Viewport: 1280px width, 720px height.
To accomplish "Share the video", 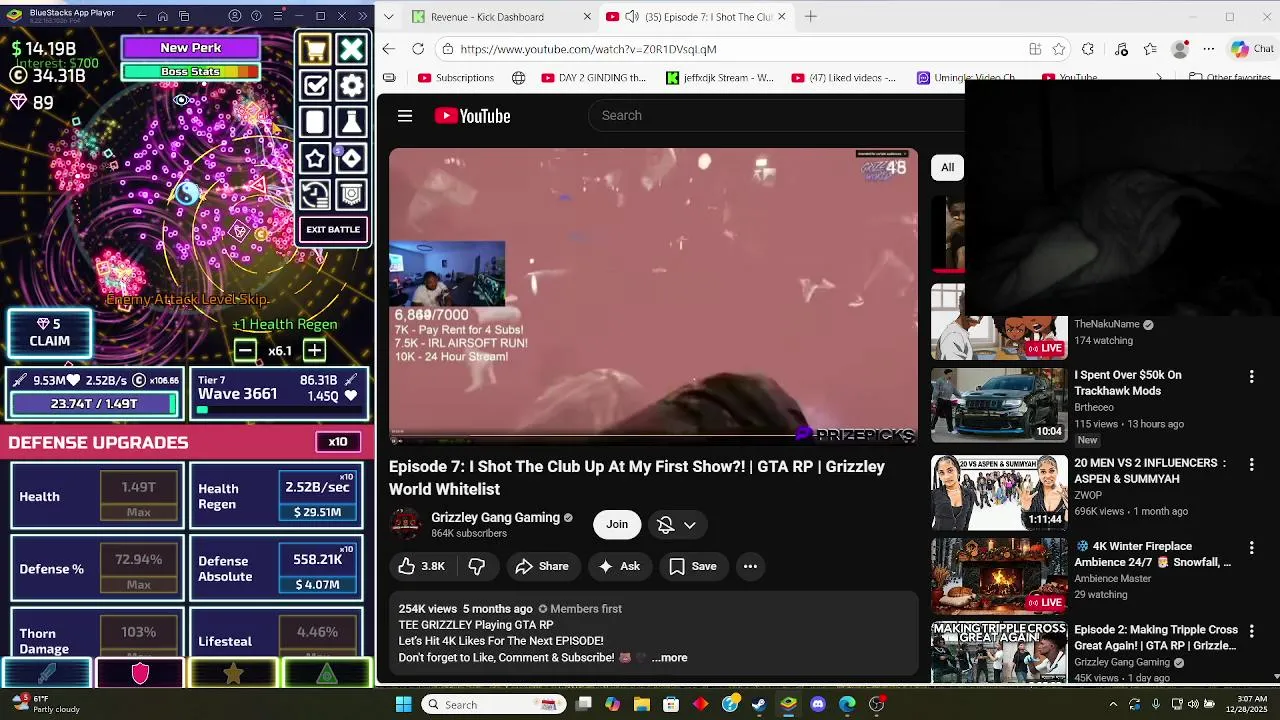I will point(542,566).
